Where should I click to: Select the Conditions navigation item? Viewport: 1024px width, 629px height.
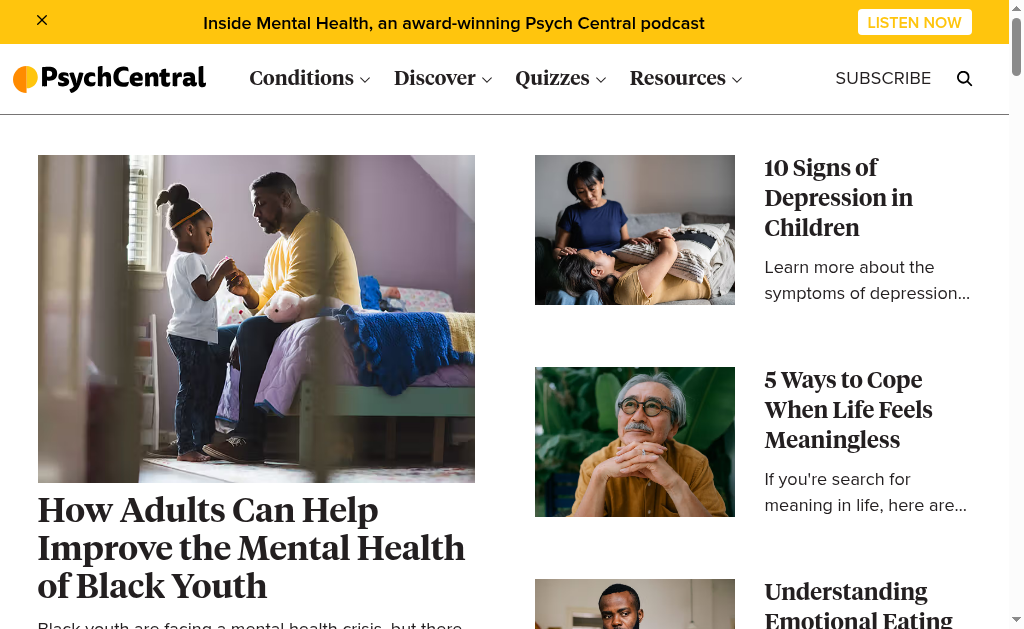302,78
